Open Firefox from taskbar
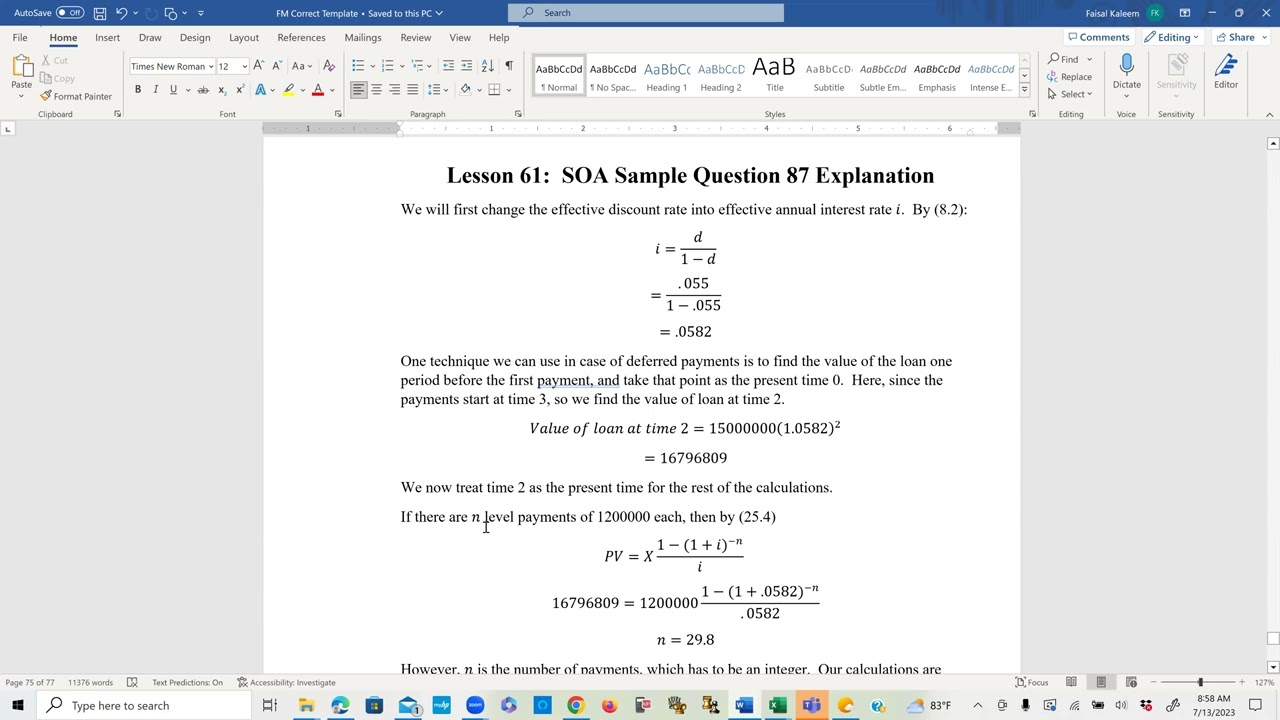The width and height of the screenshot is (1280, 720). click(609, 705)
